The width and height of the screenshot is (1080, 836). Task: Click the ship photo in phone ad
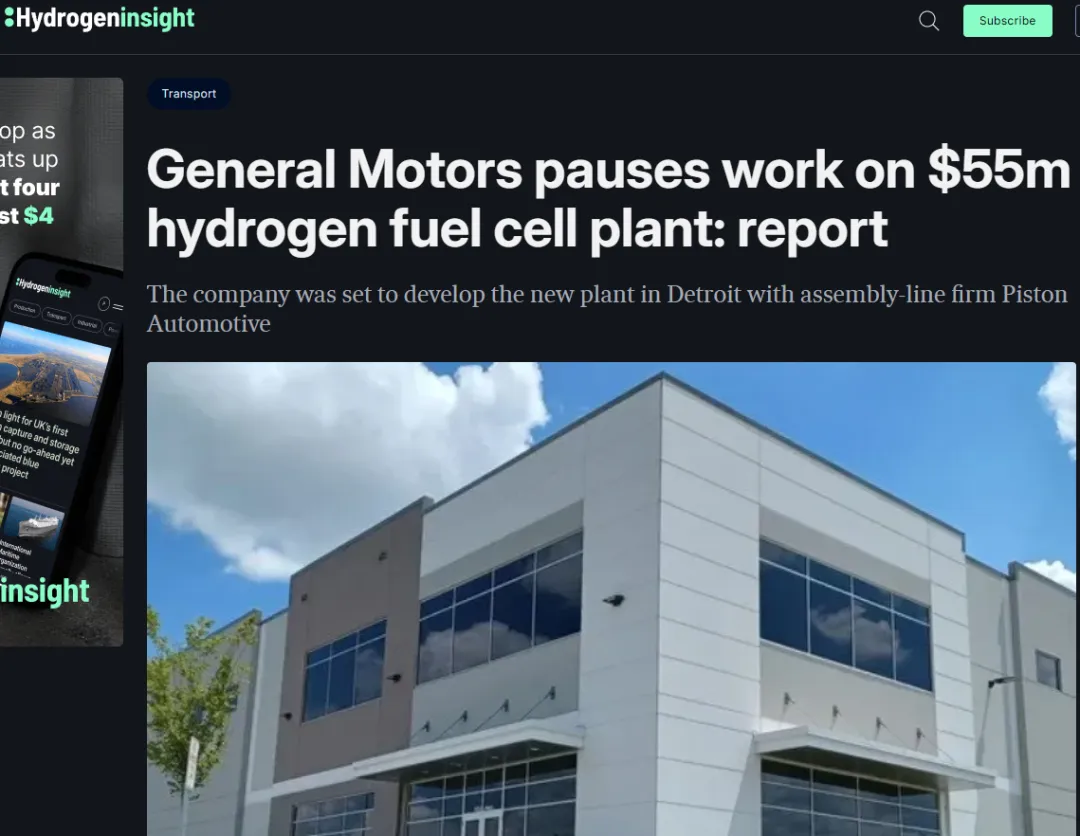click(x=35, y=521)
